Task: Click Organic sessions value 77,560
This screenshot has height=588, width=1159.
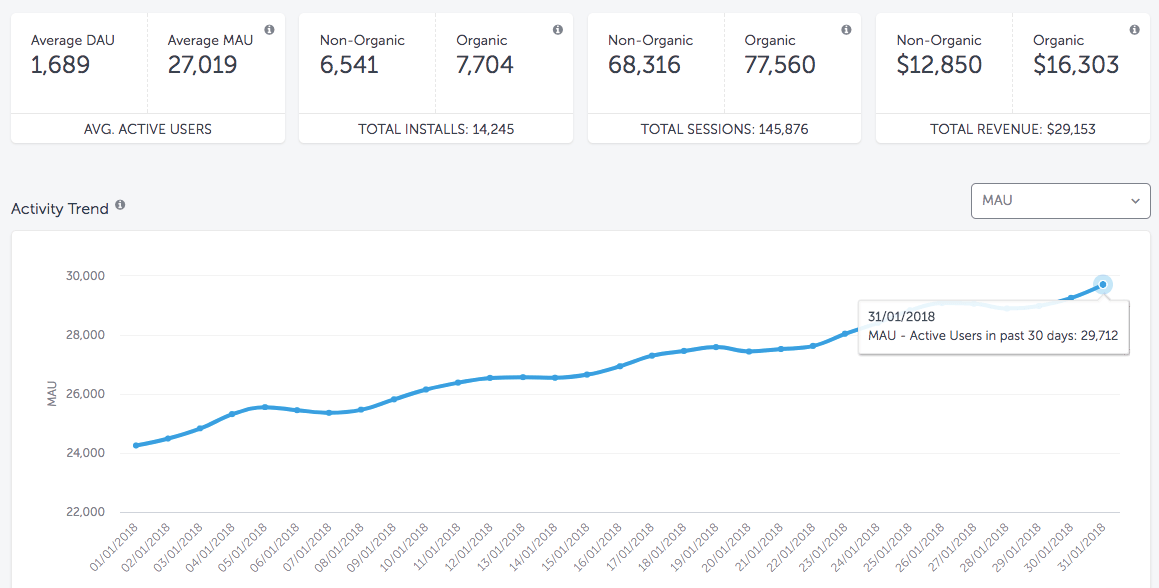Action: click(780, 65)
